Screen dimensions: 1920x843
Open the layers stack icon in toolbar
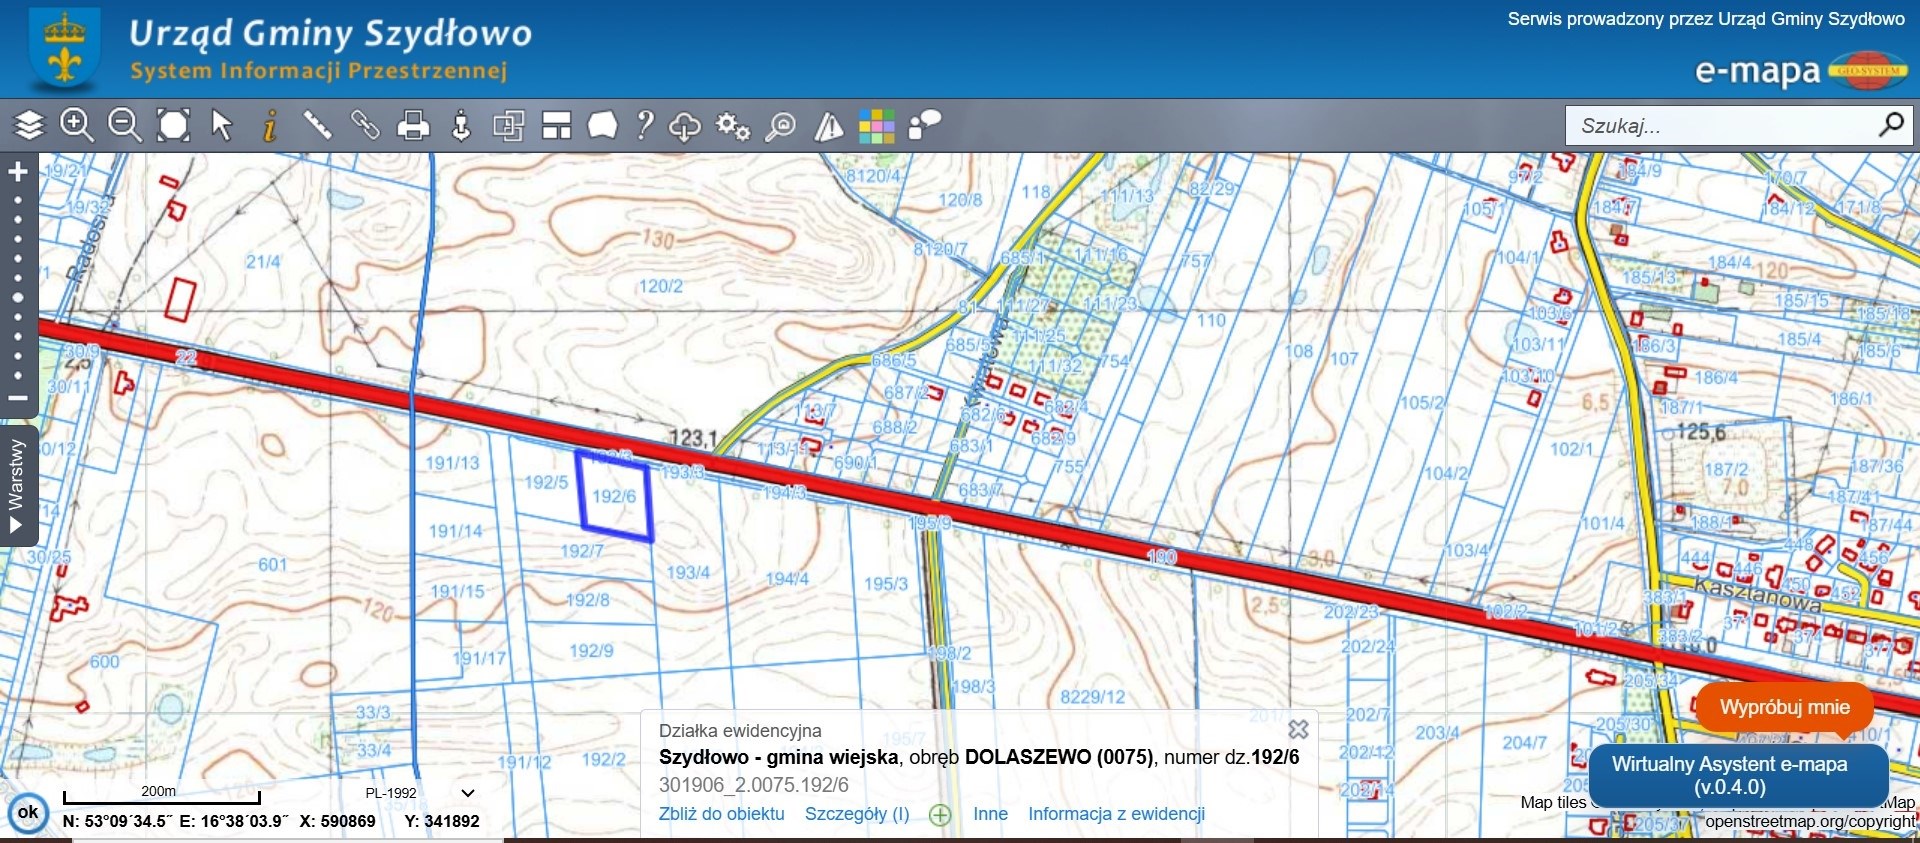[x=29, y=126]
